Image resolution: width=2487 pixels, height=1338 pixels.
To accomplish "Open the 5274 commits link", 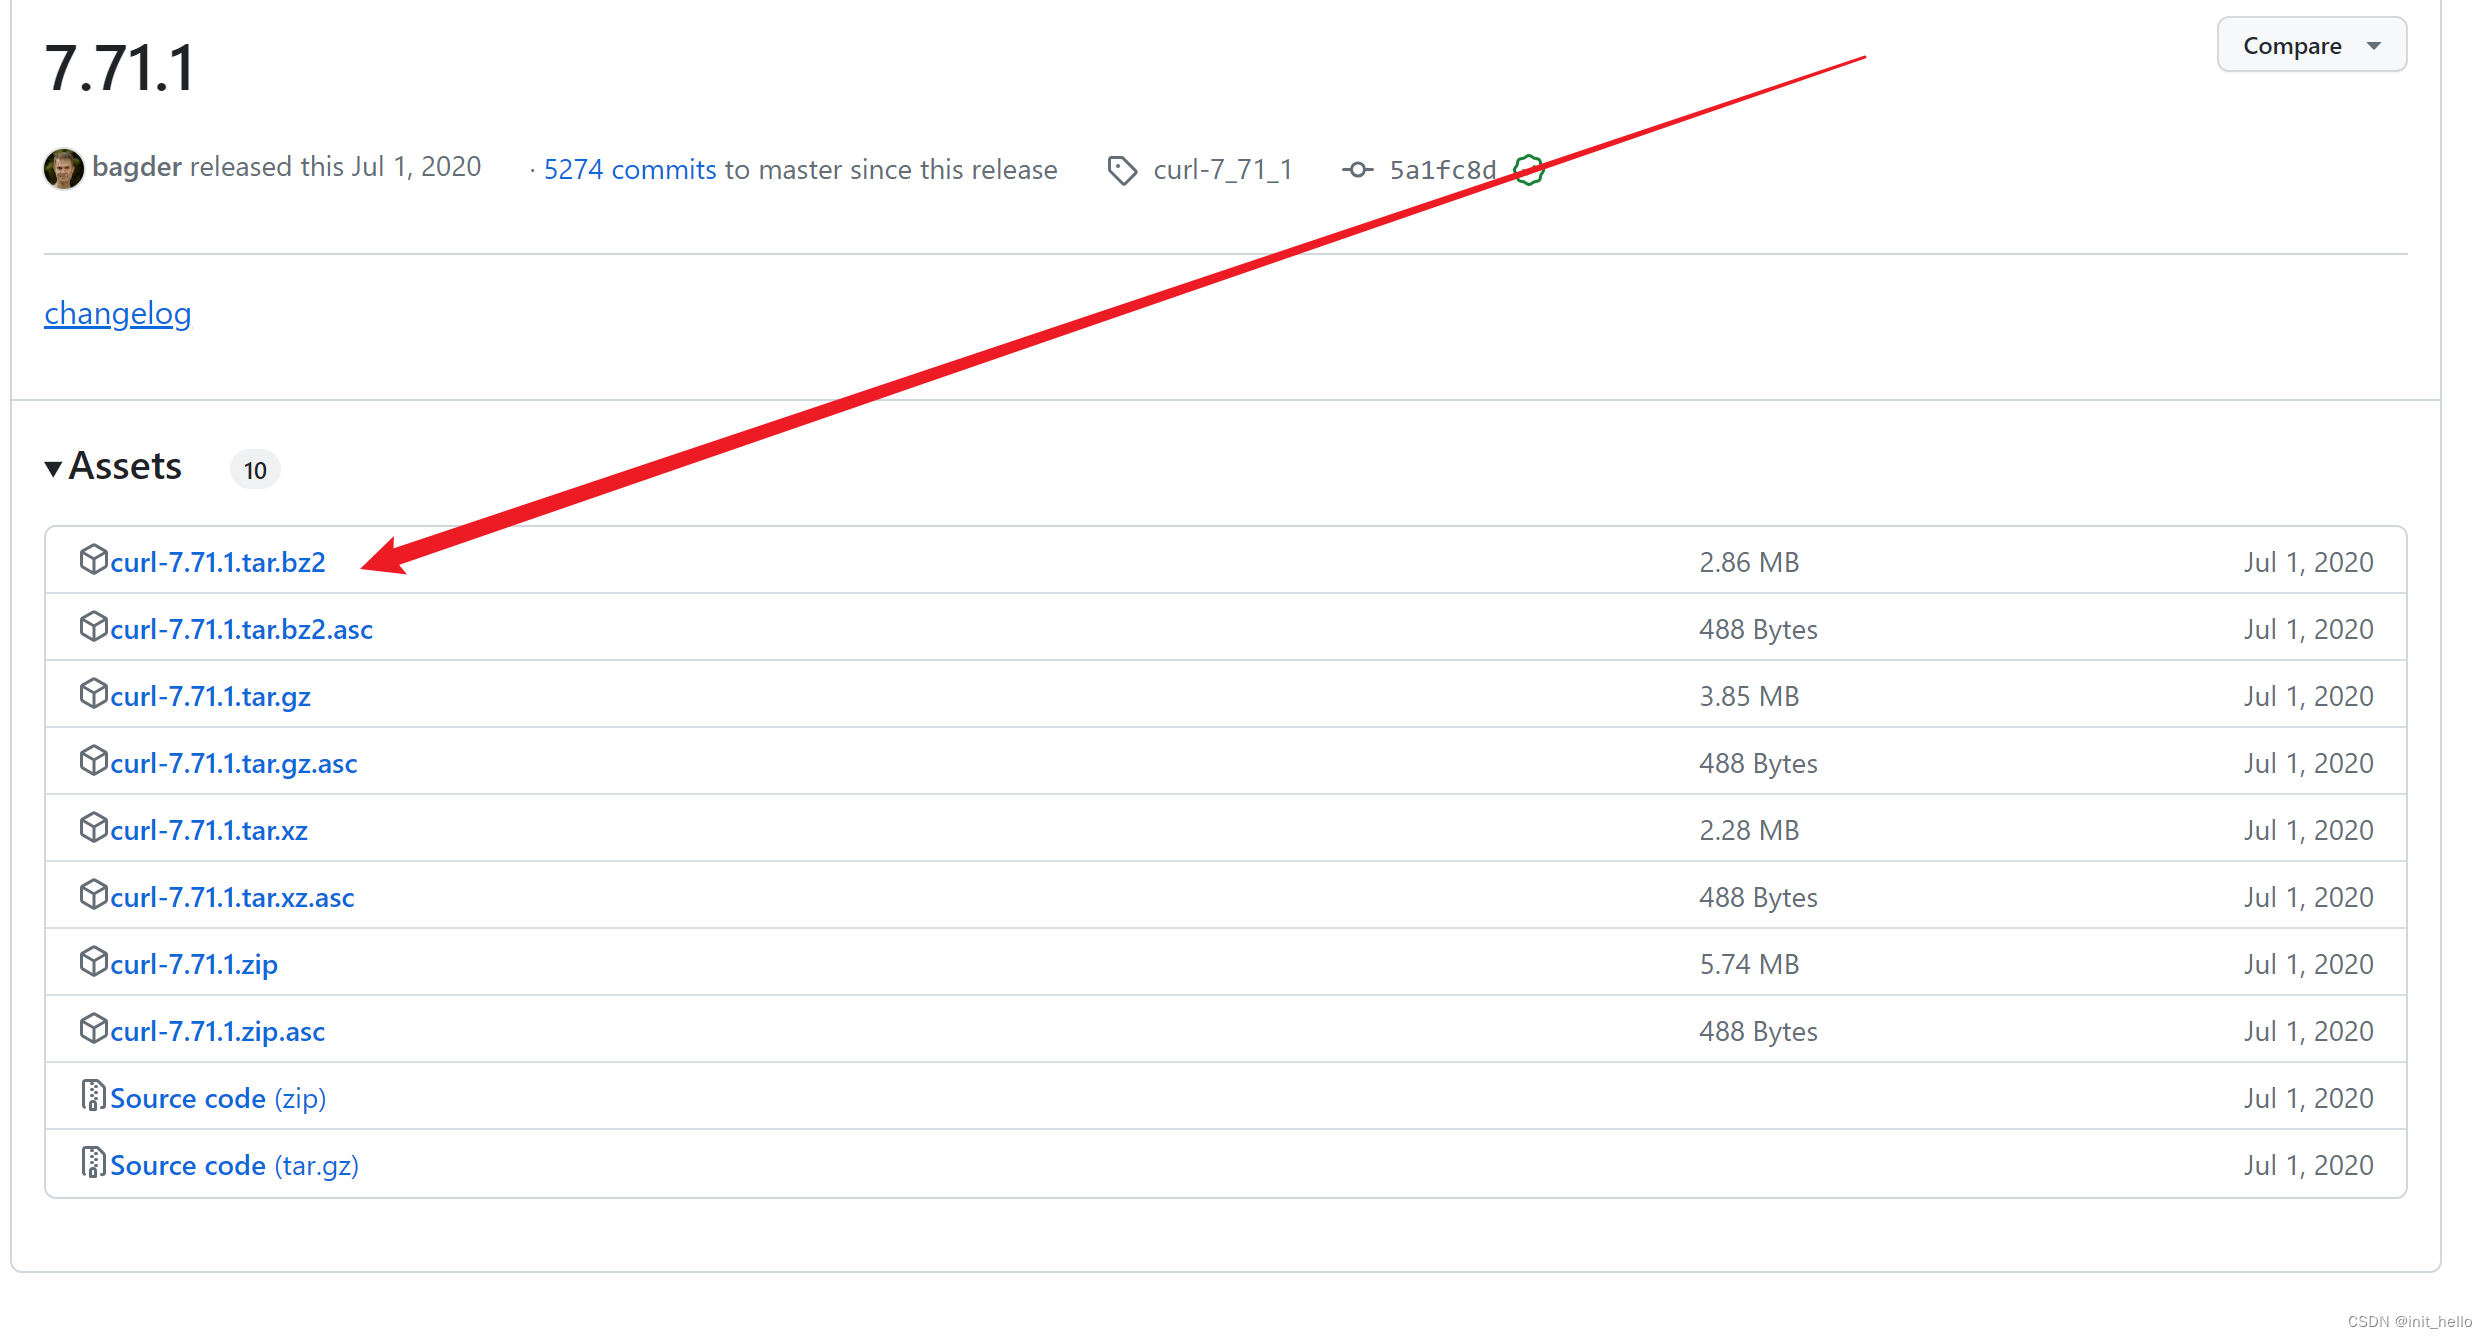I will tap(630, 169).
